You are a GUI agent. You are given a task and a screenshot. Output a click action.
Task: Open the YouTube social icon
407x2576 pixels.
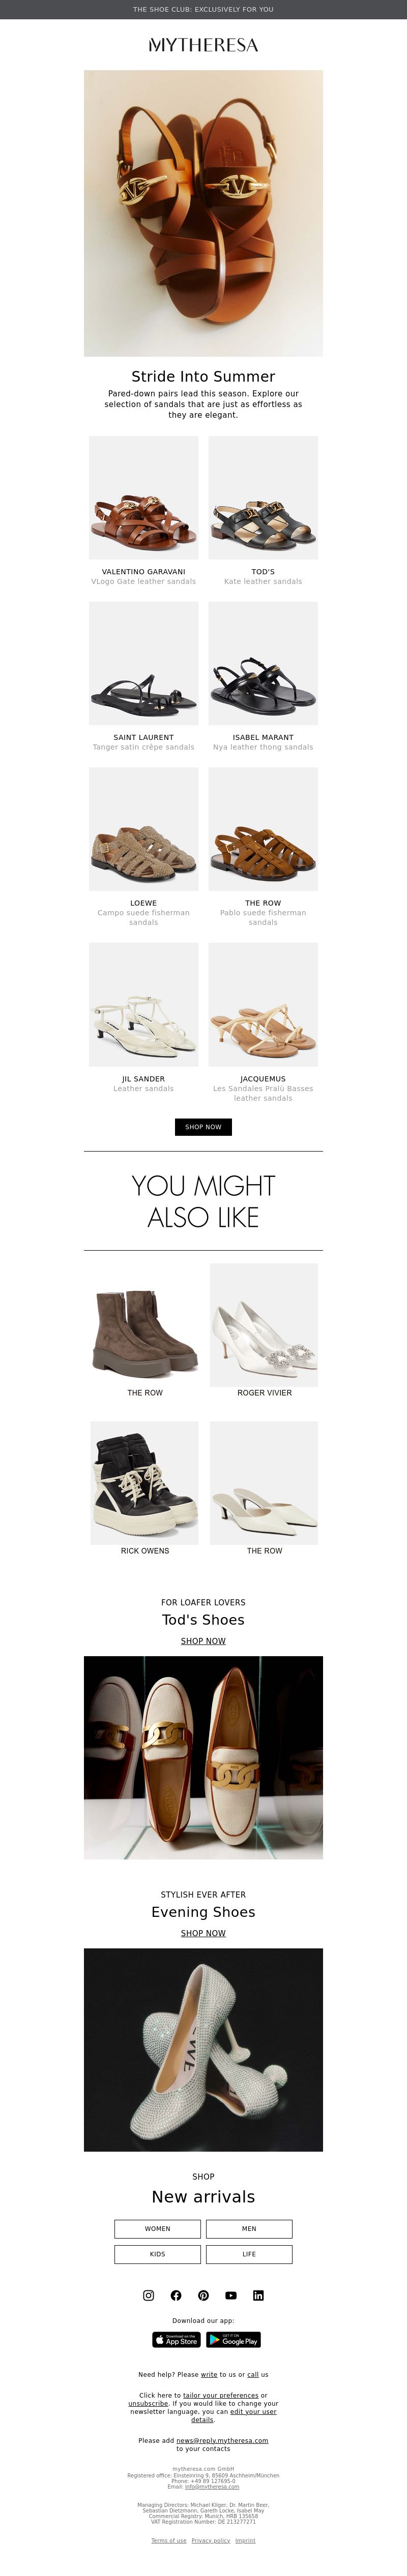231,2295
